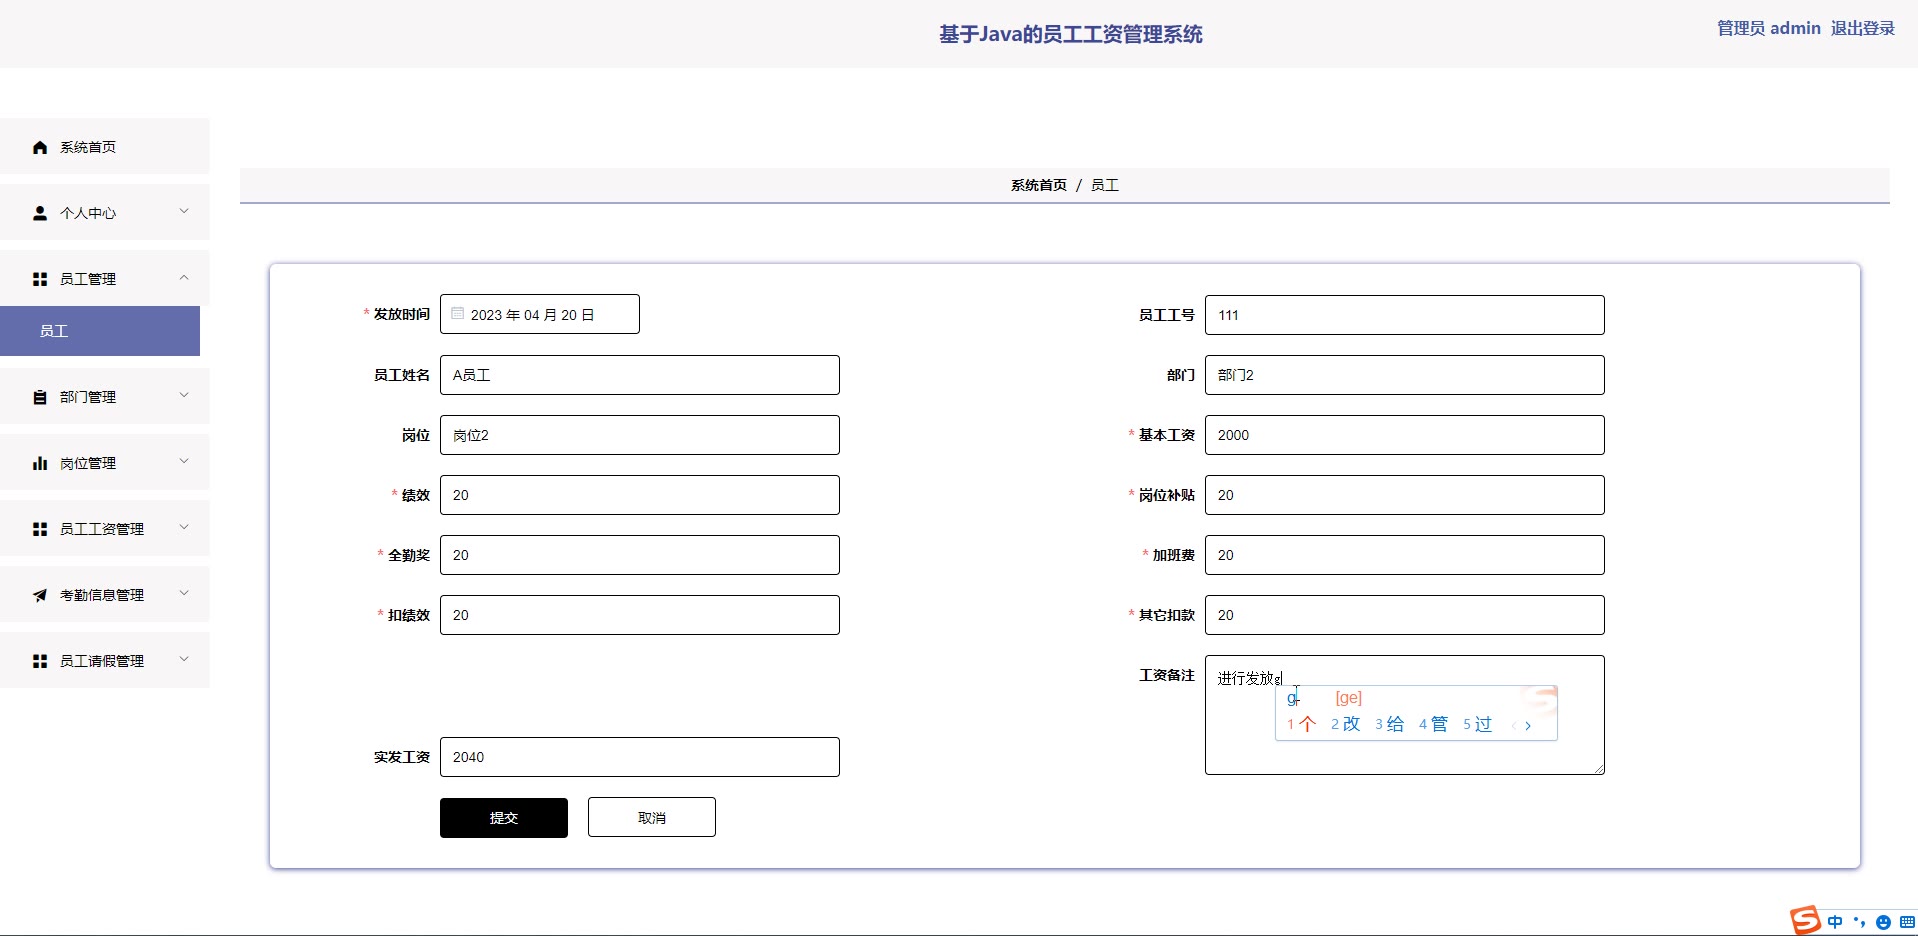
Task: Click the 基本工资 input field
Action: pyautogui.click(x=1404, y=435)
